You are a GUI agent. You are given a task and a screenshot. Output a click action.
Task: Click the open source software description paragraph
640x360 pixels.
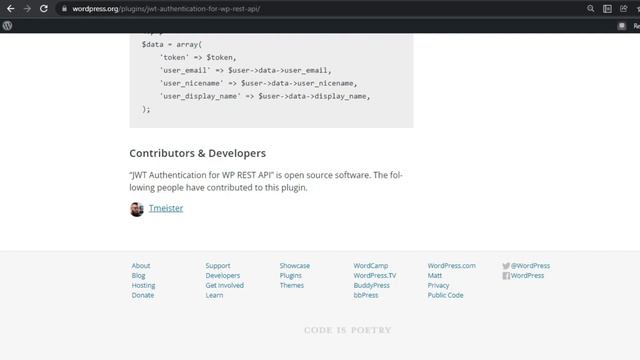[266, 181]
